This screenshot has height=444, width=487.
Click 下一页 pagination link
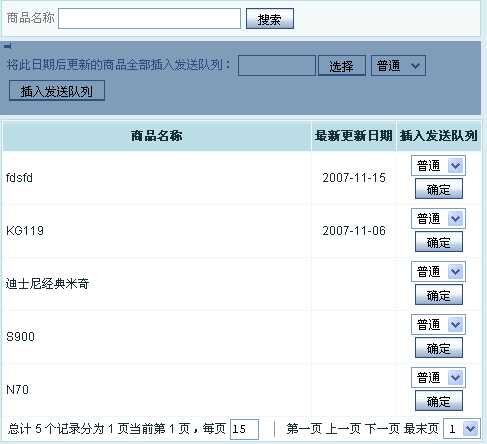tap(382, 429)
